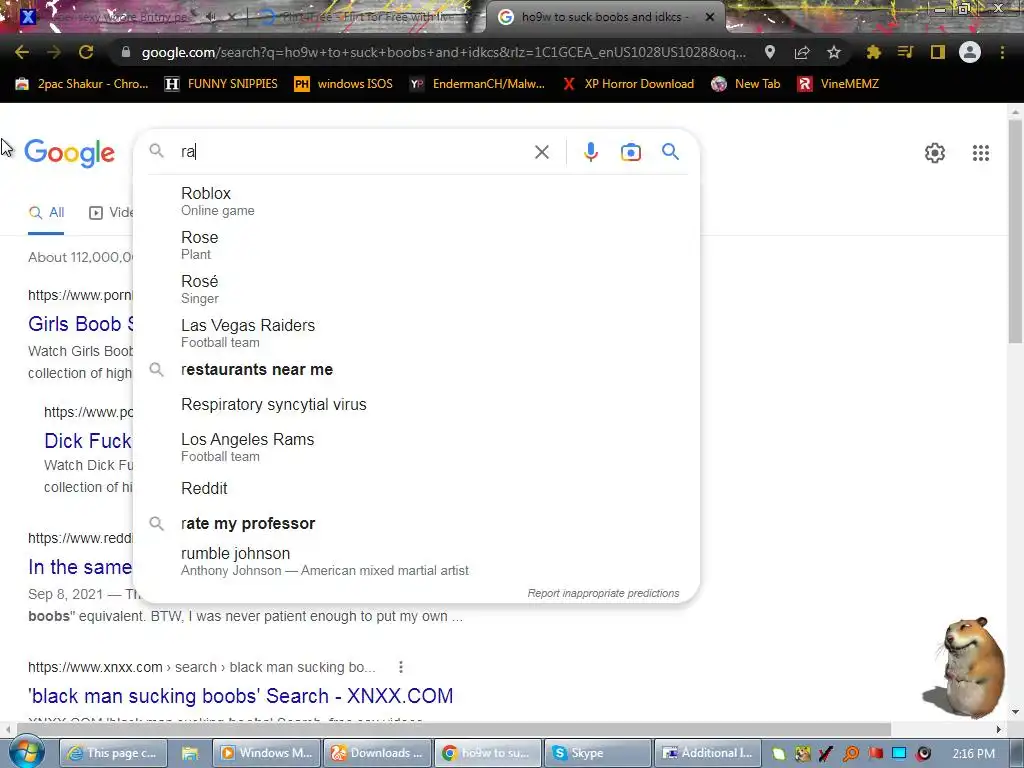Open Additional I... taskbar button
The width and height of the screenshot is (1024, 768).
click(707, 753)
